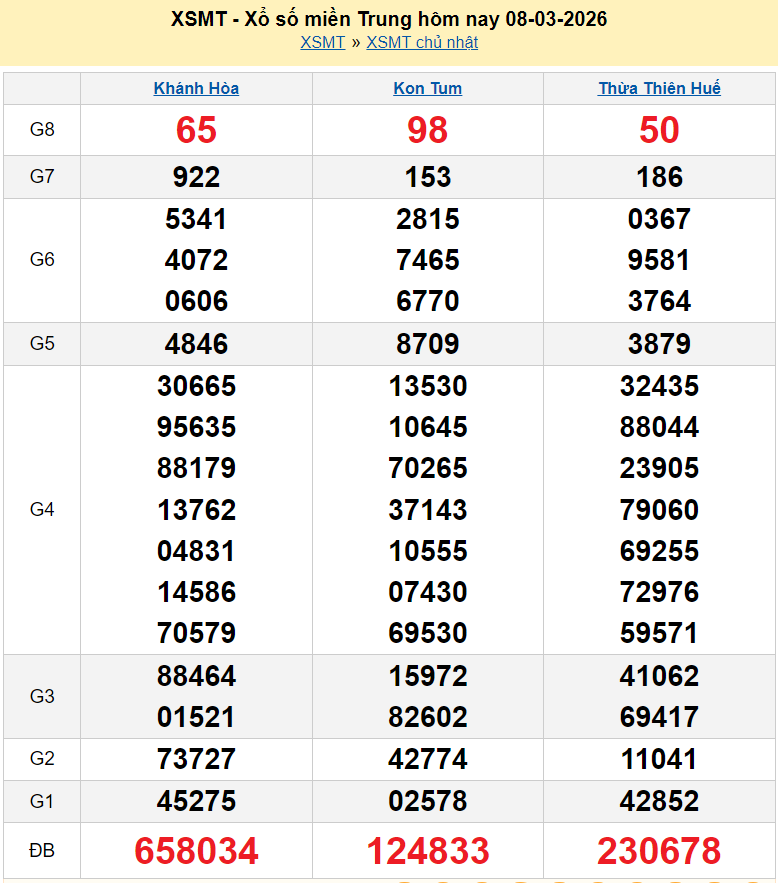Click Kon Tum G1 number 02578

coord(428,801)
